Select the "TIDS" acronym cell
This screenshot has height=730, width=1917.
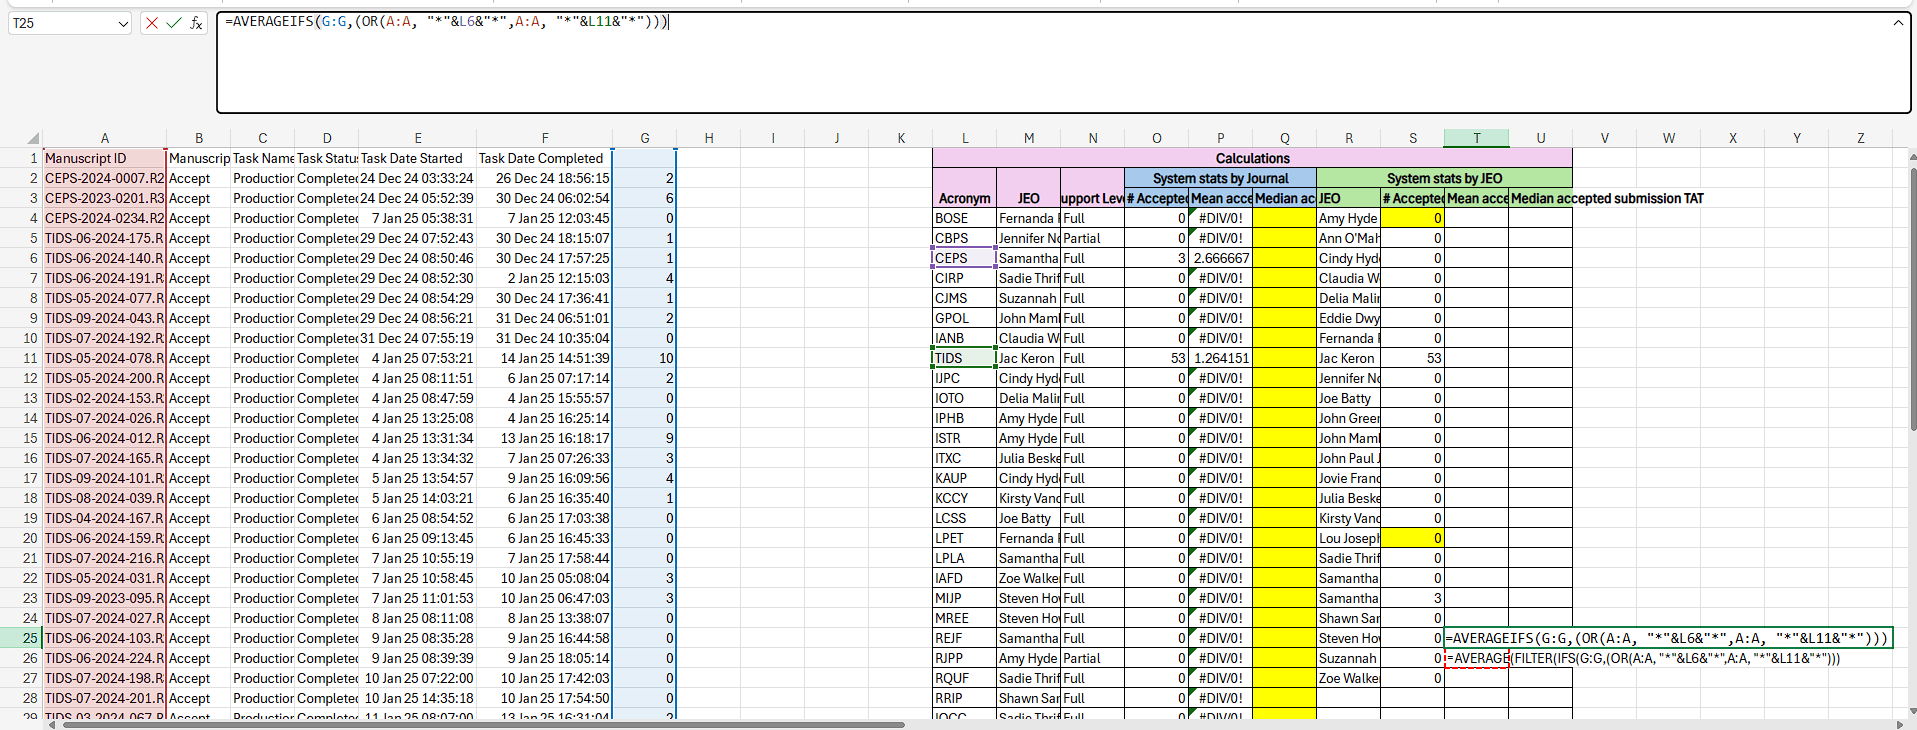click(x=964, y=358)
